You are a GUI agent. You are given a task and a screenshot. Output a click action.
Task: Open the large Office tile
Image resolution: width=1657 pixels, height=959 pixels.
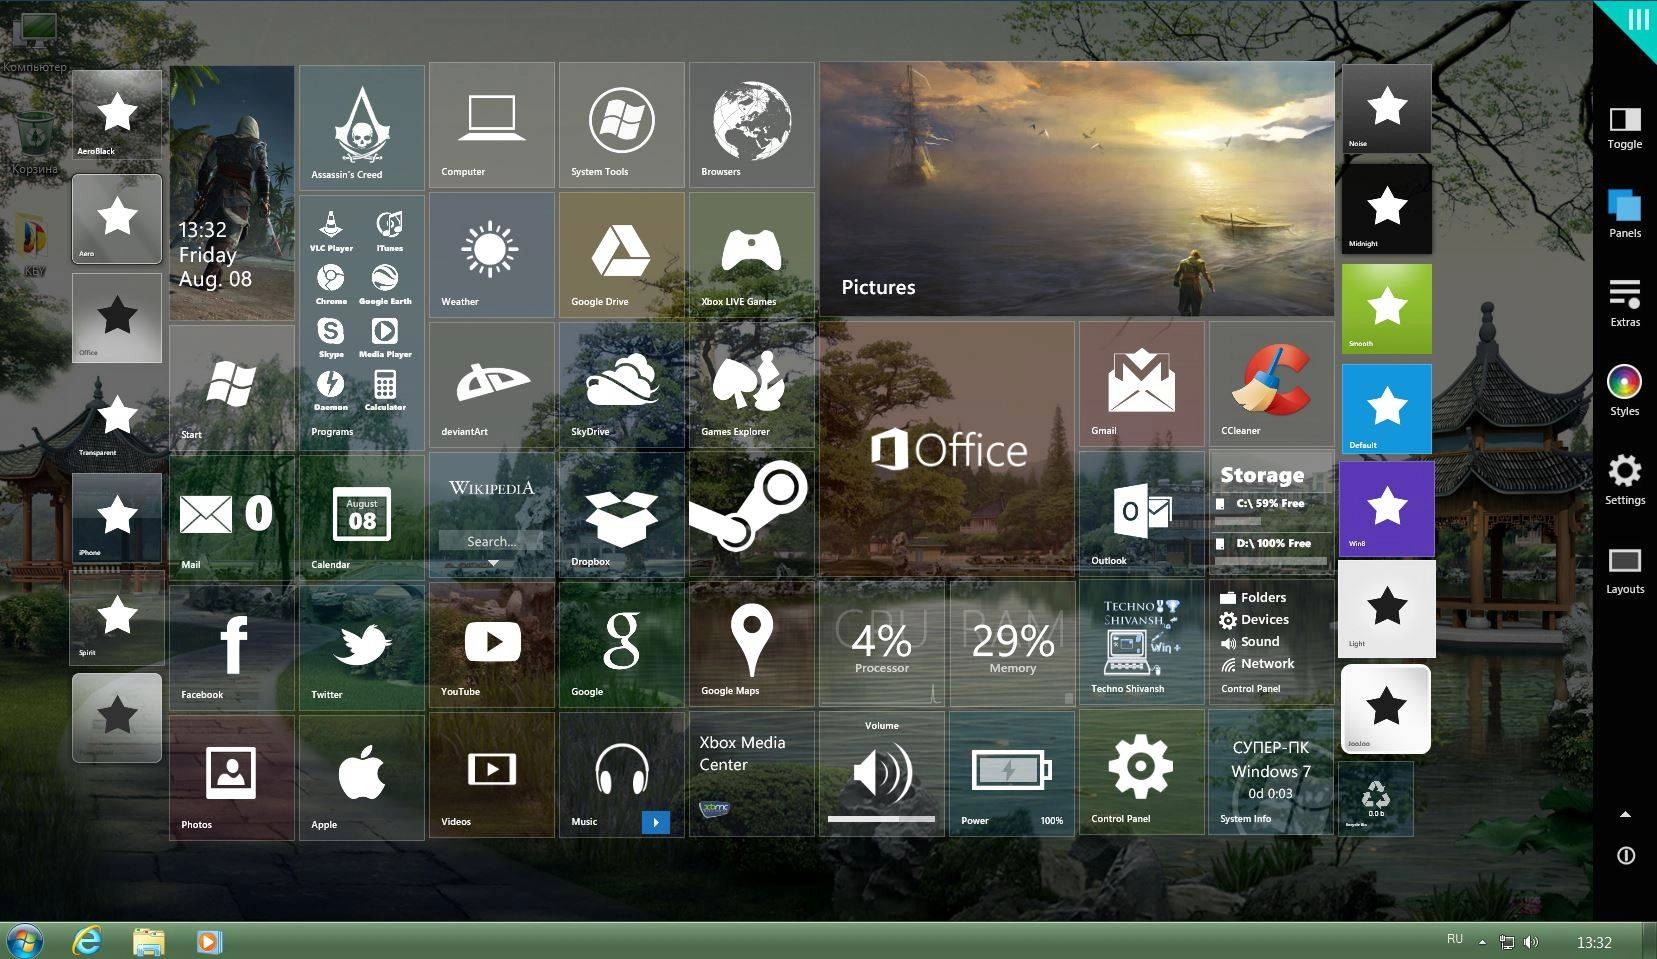[x=947, y=449]
